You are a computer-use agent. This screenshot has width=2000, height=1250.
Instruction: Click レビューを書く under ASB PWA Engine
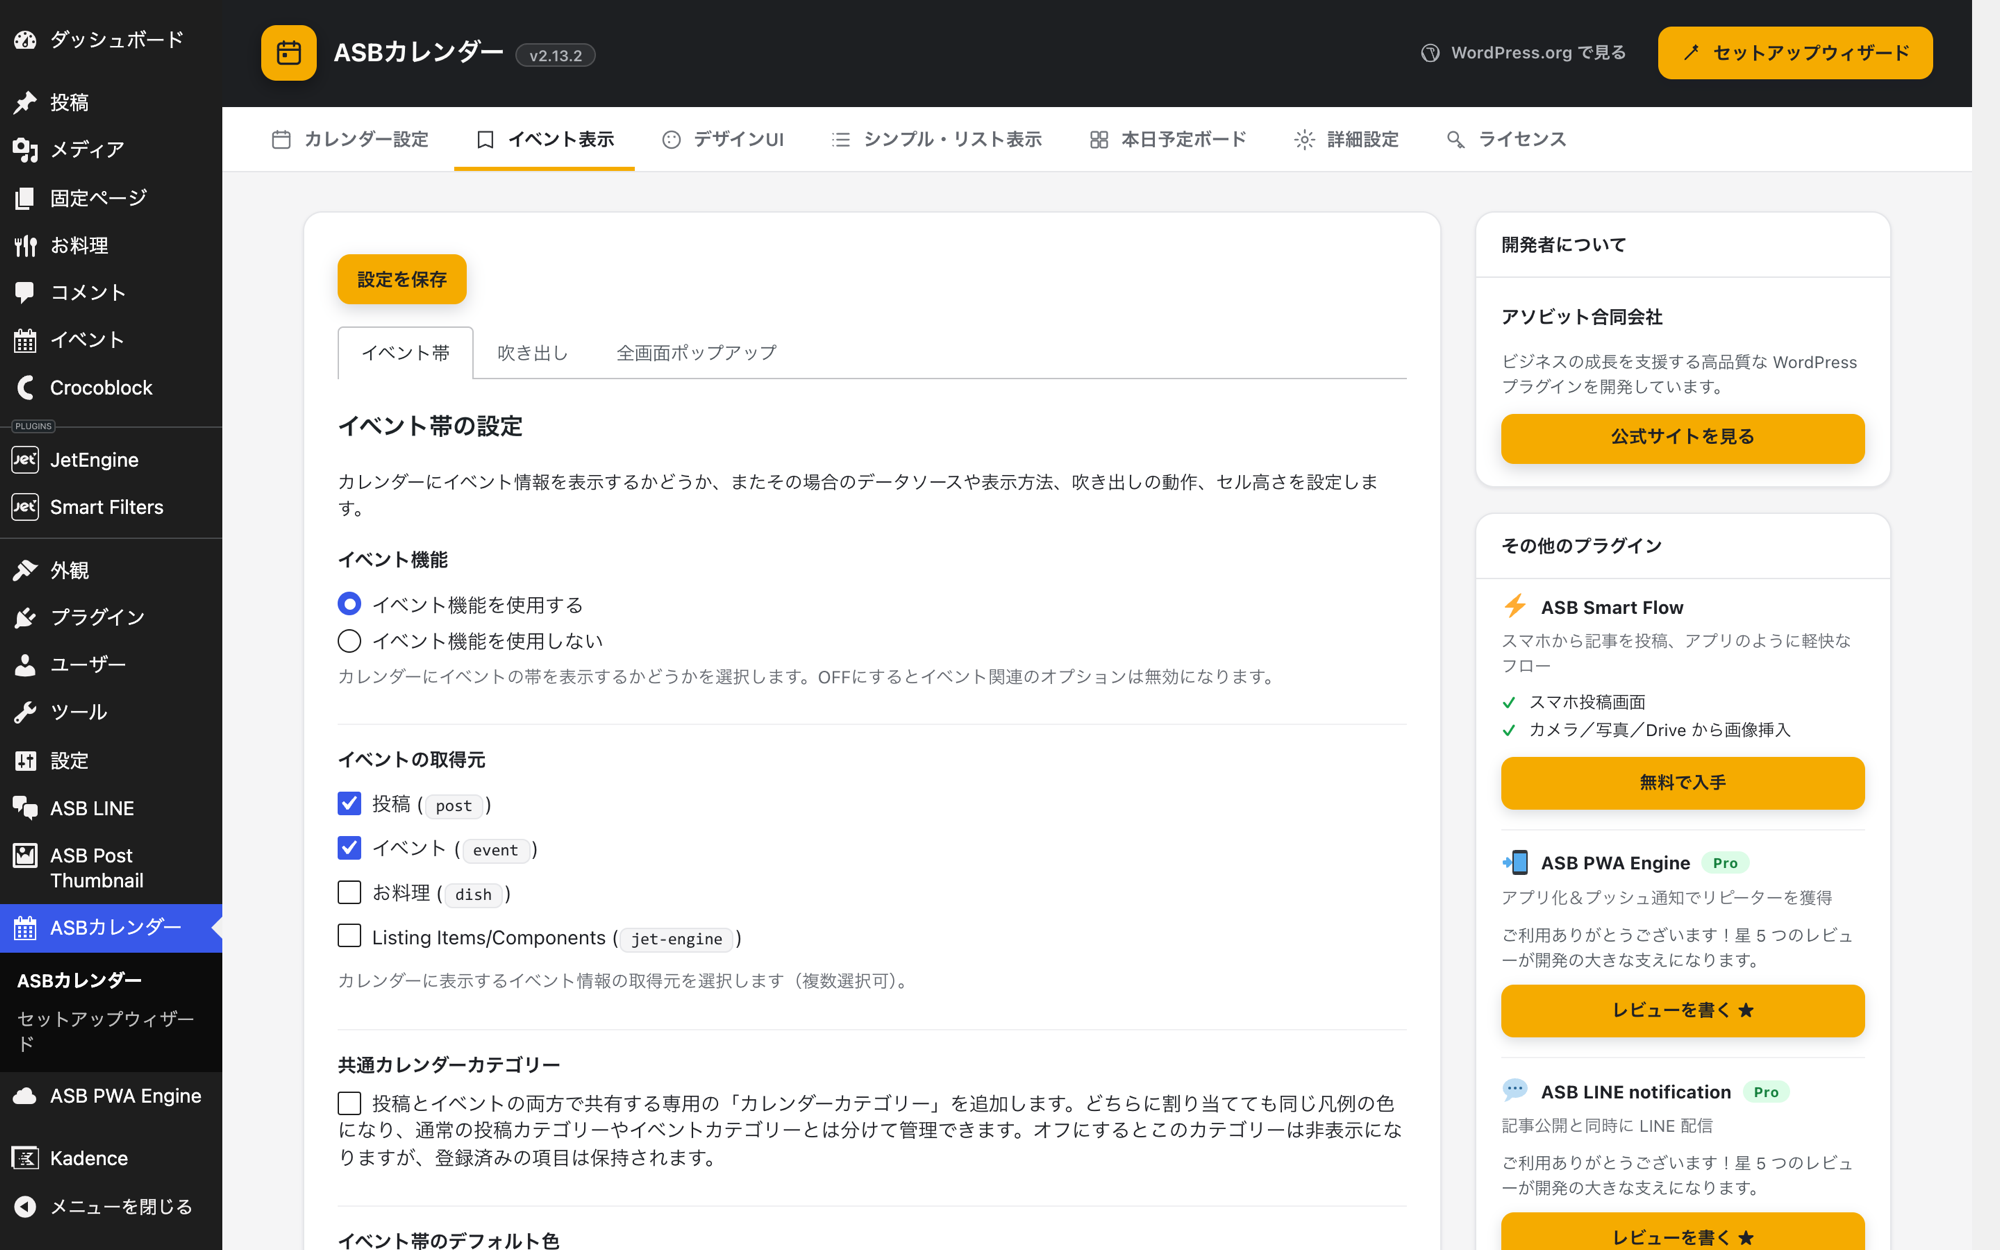pos(1682,1010)
